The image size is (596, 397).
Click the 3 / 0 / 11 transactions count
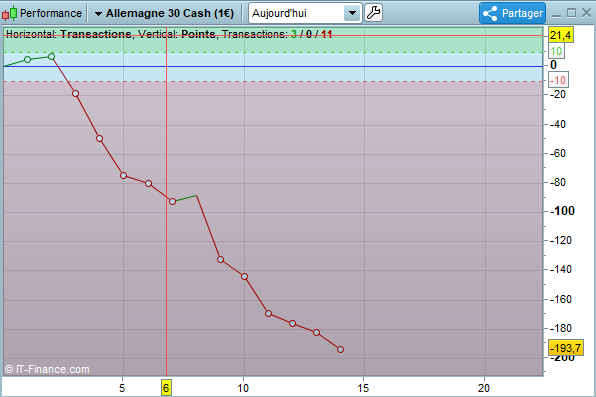coord(312,34)
